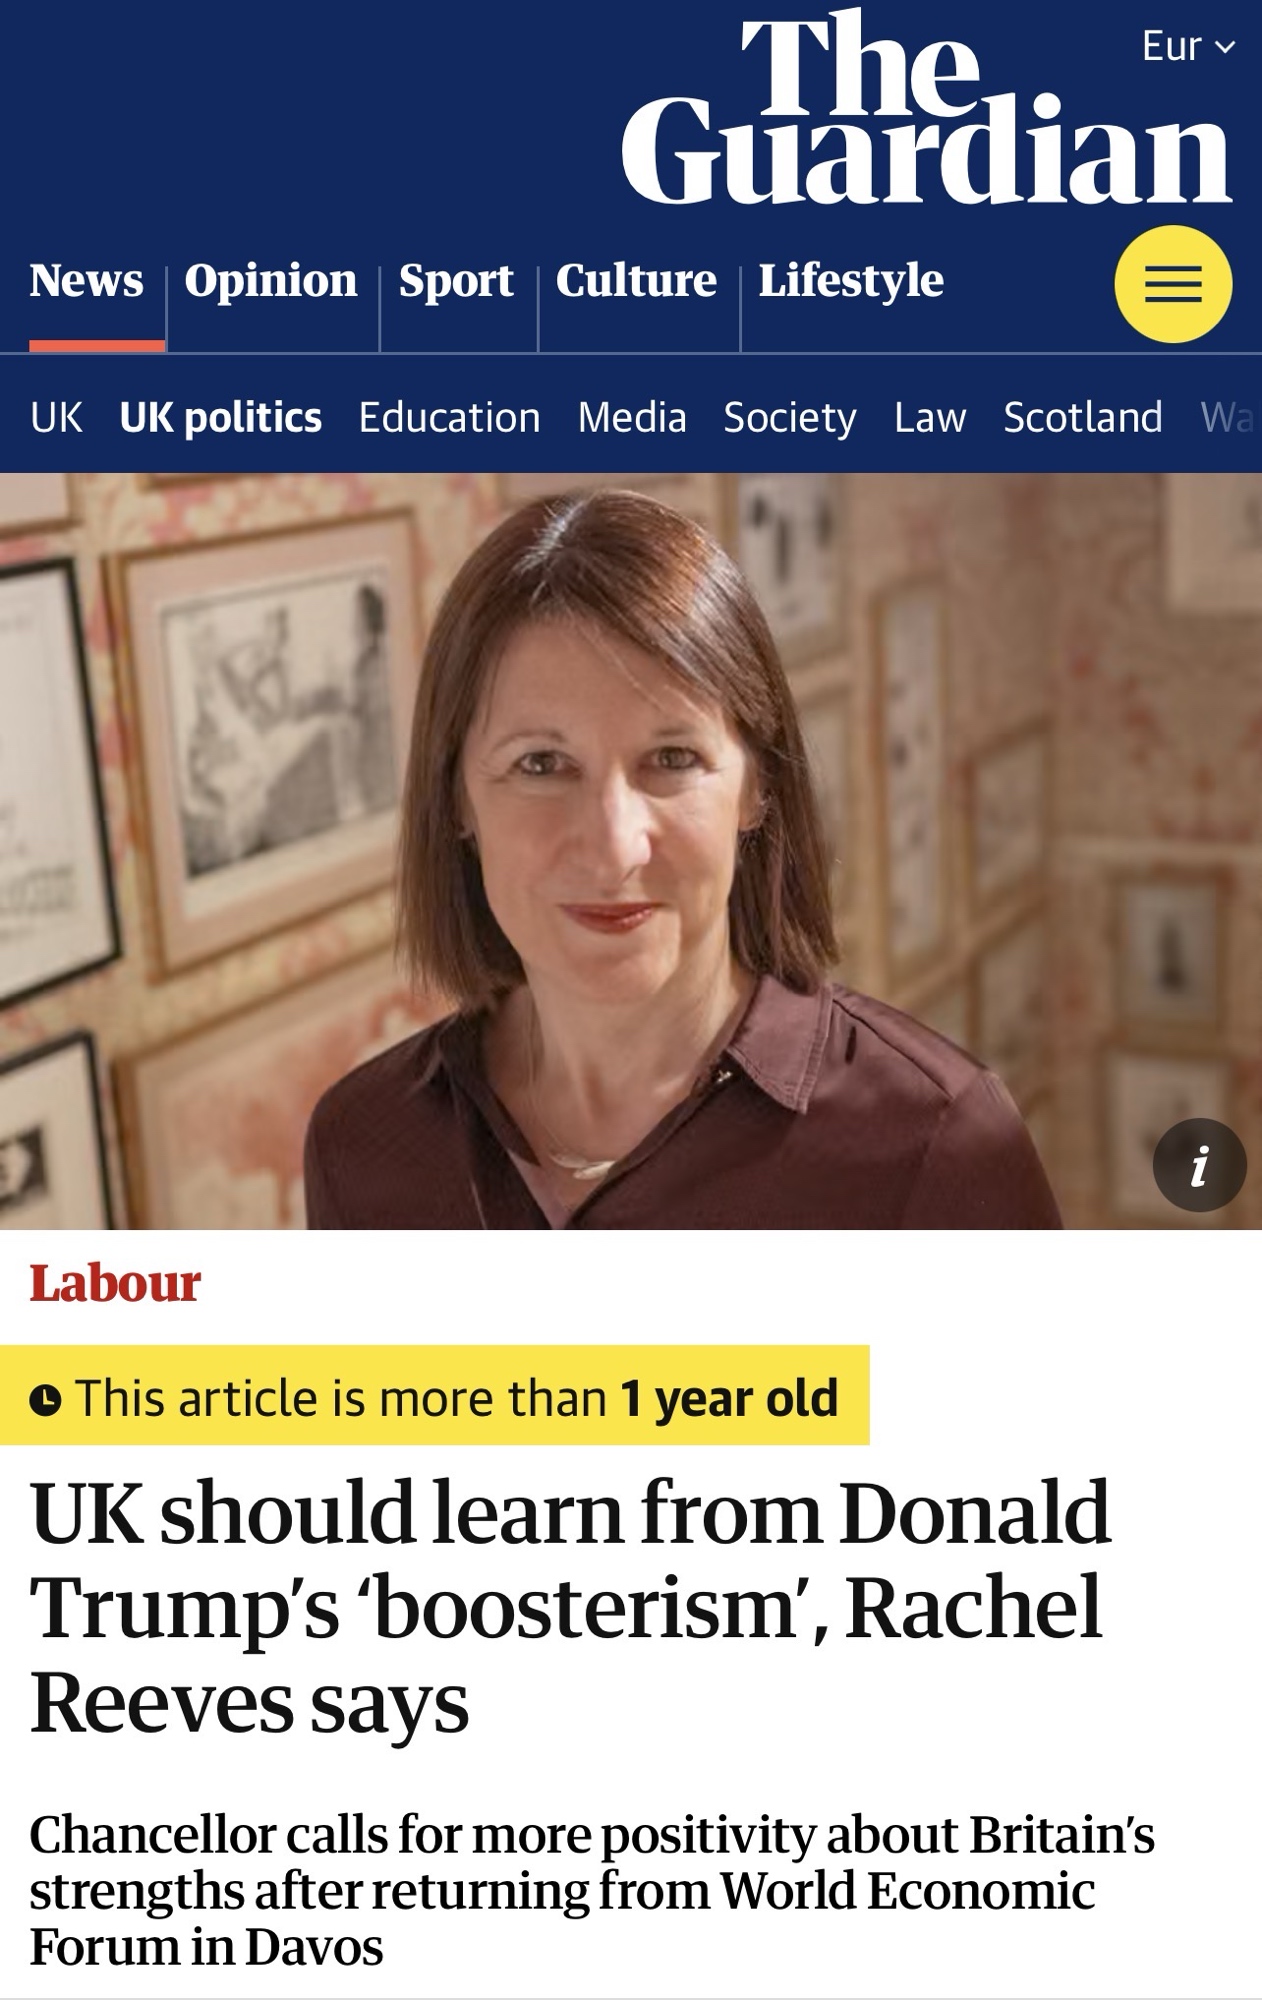The image size is (1262, 2000).
Task: Select the News tab
Action: (87, 281)
